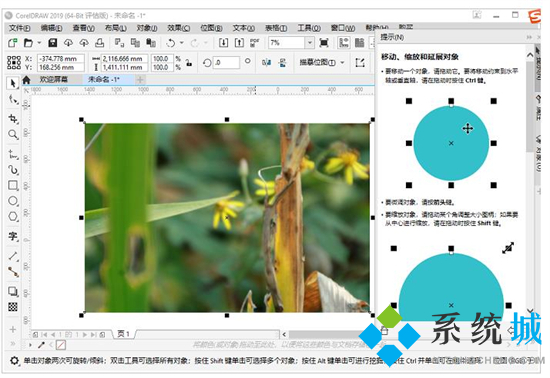
Task: Click the Open folder icon
Action: [x=28, y=43]
